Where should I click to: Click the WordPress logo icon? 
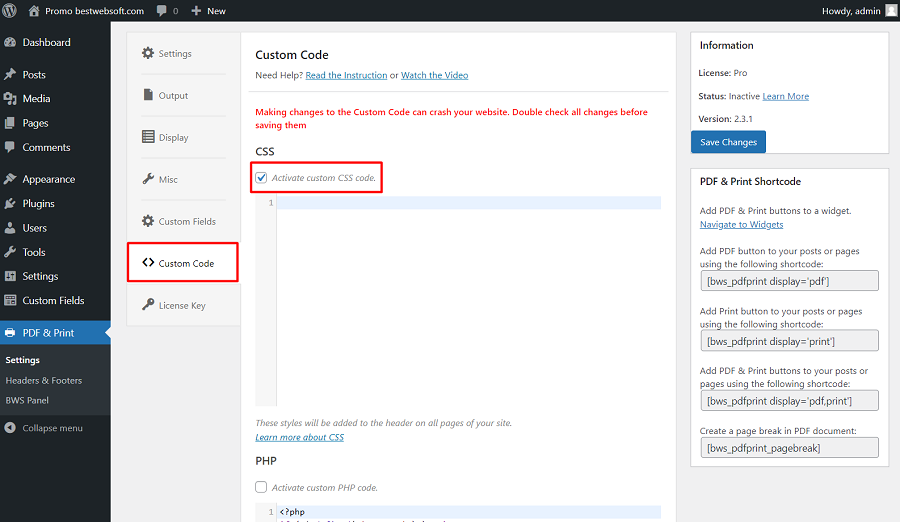[x=9, y=10]
